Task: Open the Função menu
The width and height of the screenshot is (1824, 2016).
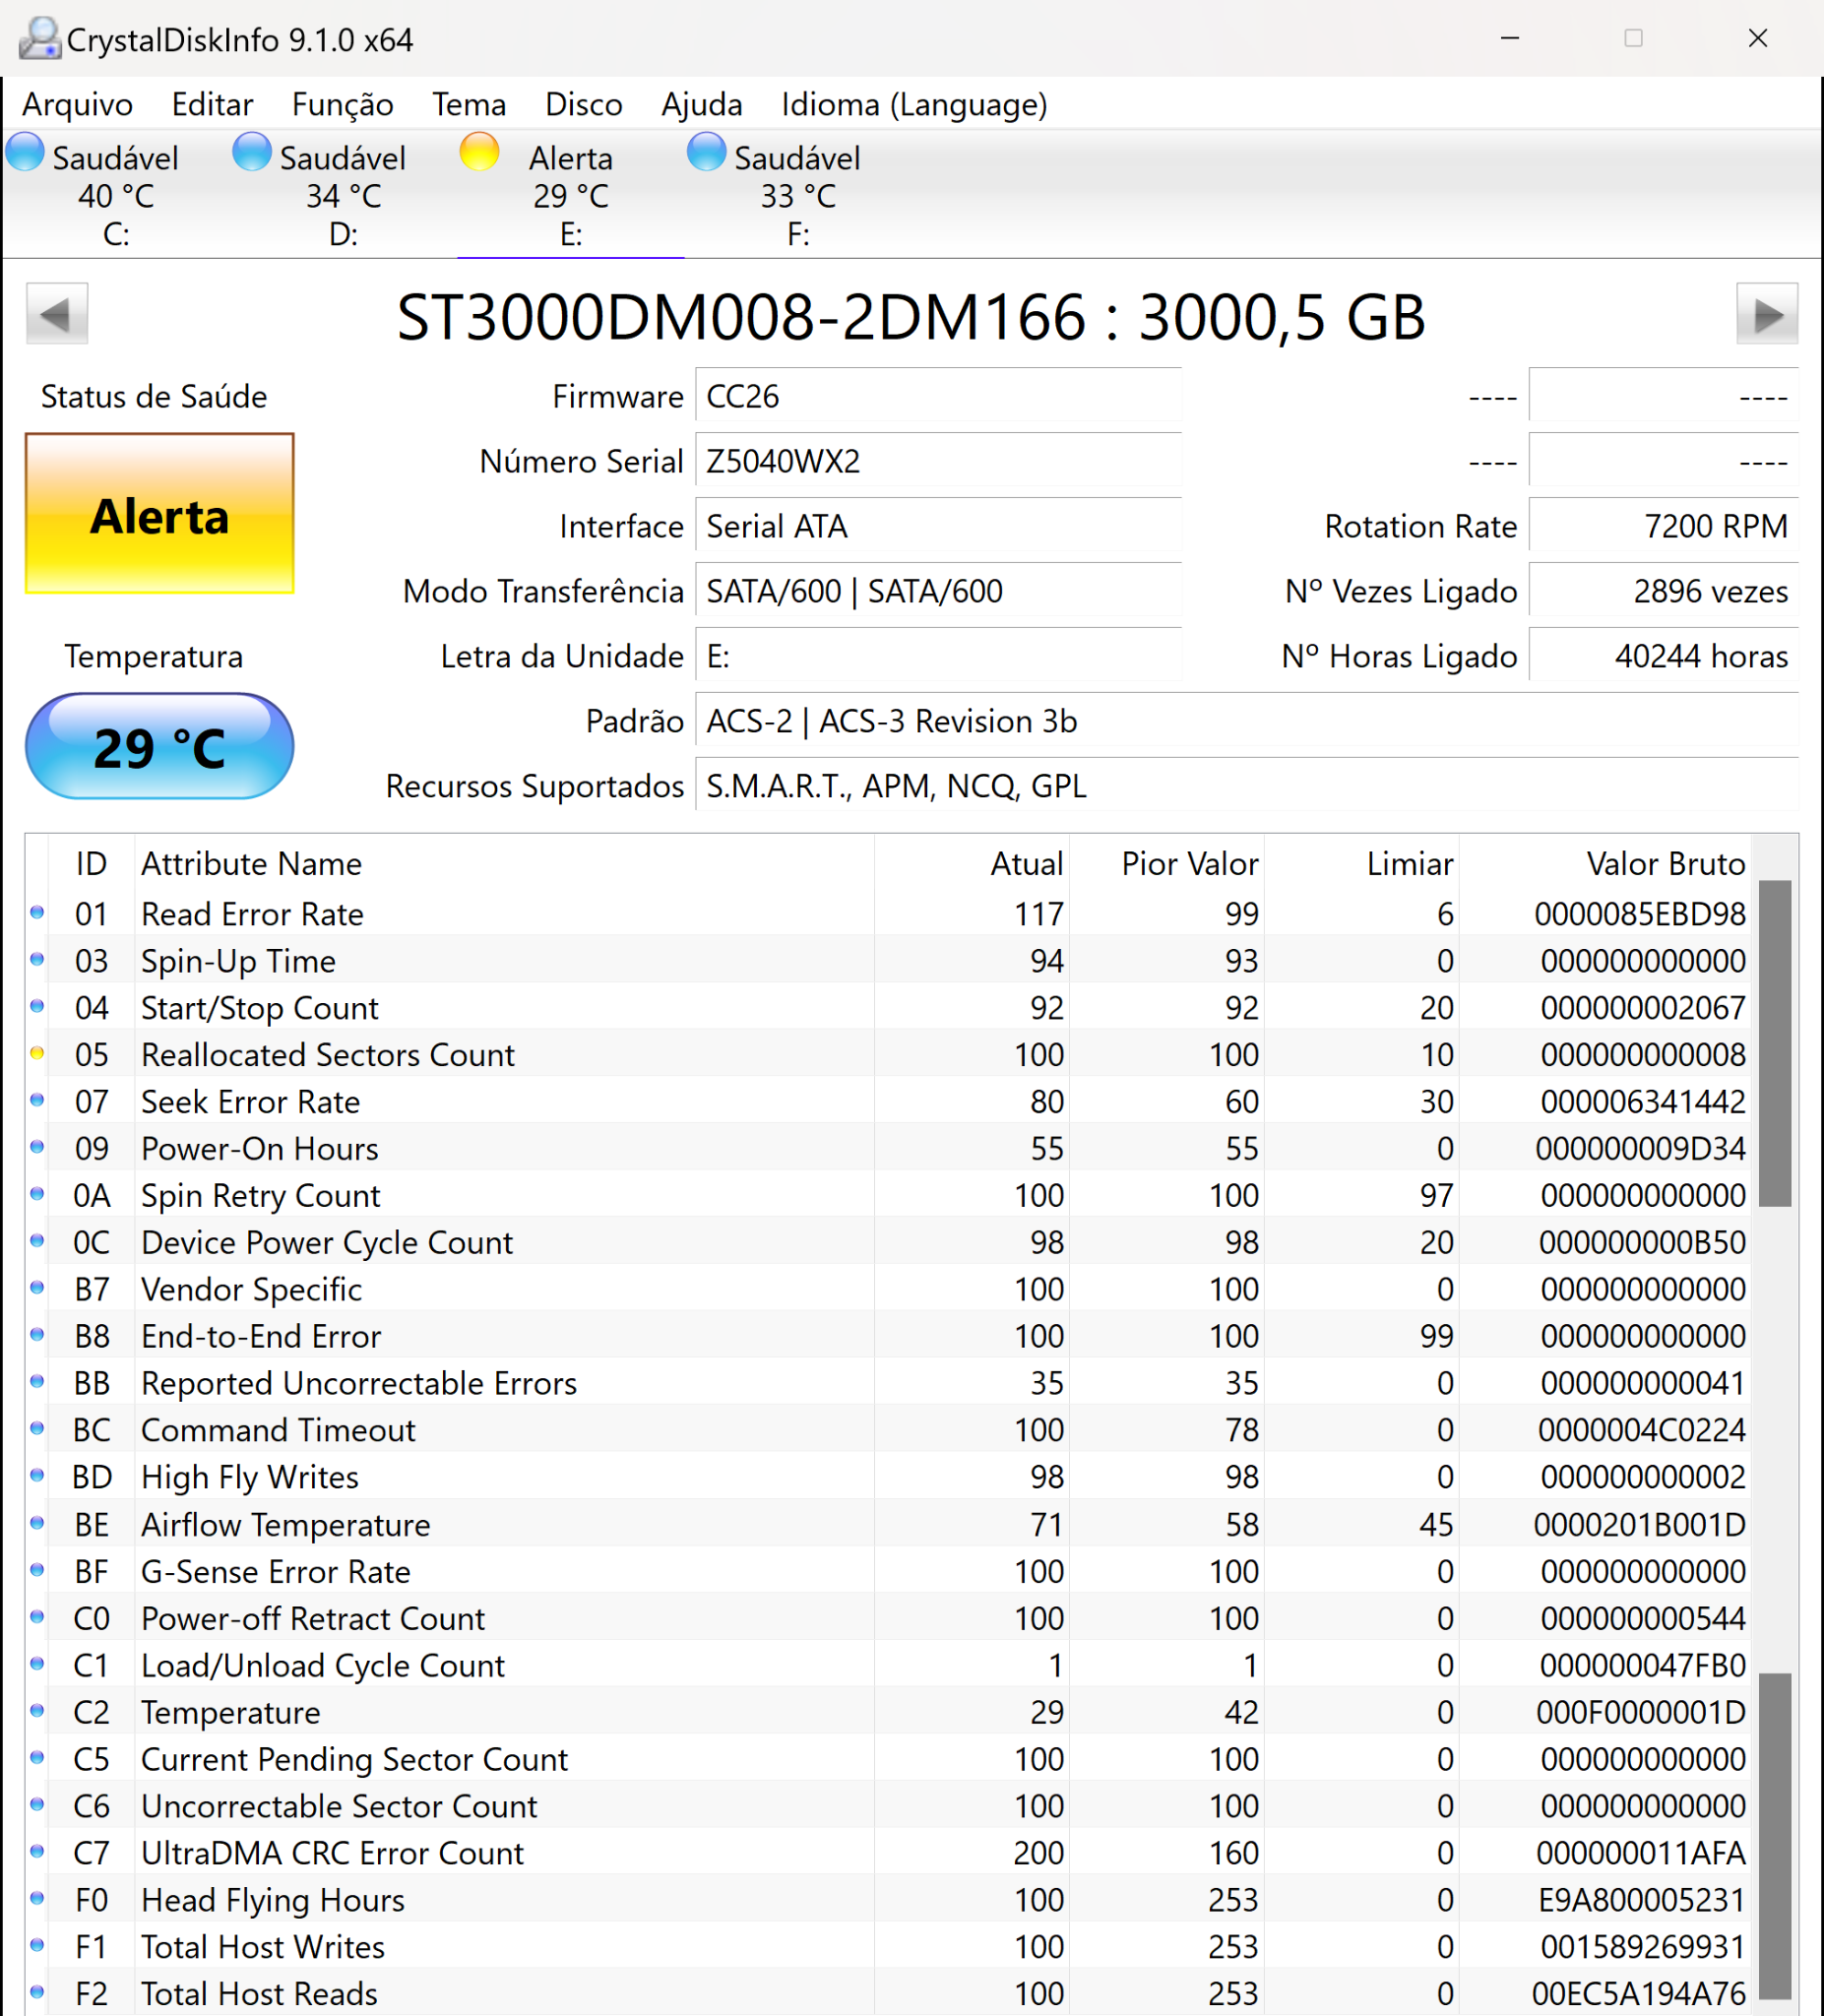Action: (342, 104)
